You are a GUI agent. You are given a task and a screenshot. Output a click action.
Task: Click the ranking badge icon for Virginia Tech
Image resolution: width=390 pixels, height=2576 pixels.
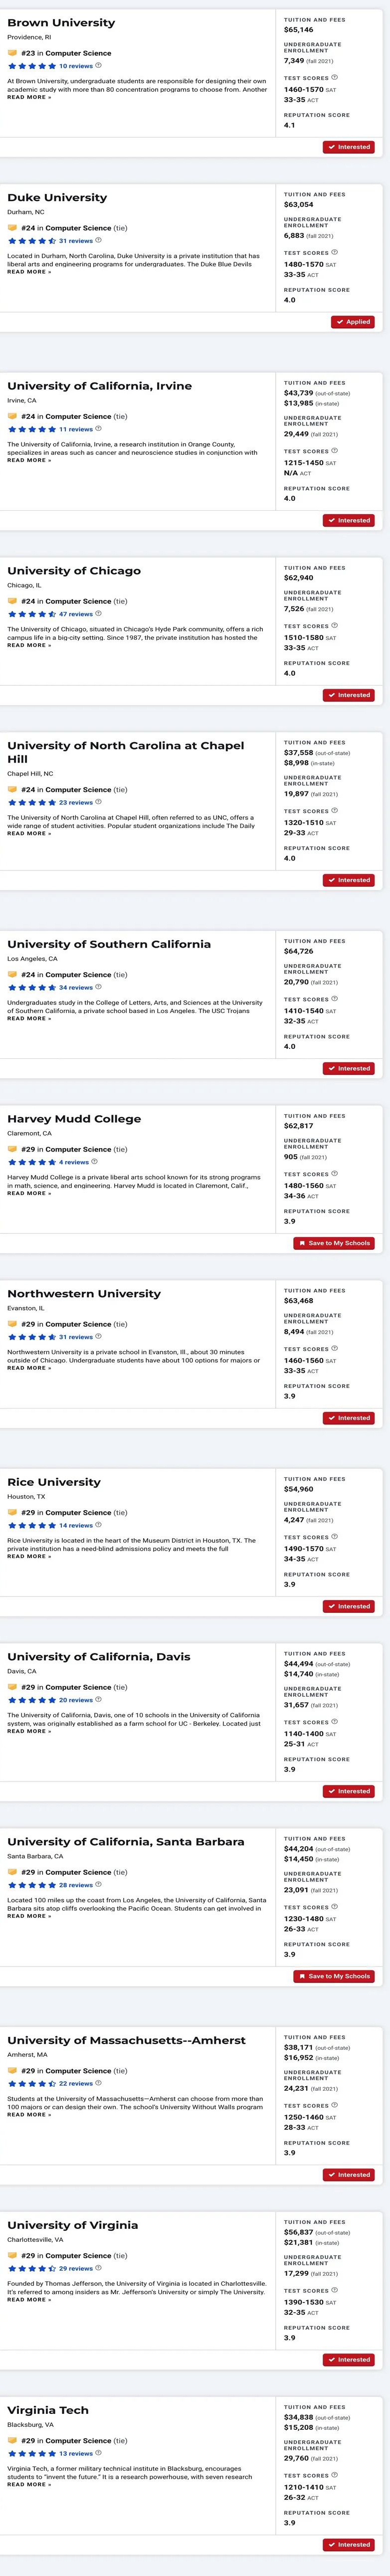12,2441
